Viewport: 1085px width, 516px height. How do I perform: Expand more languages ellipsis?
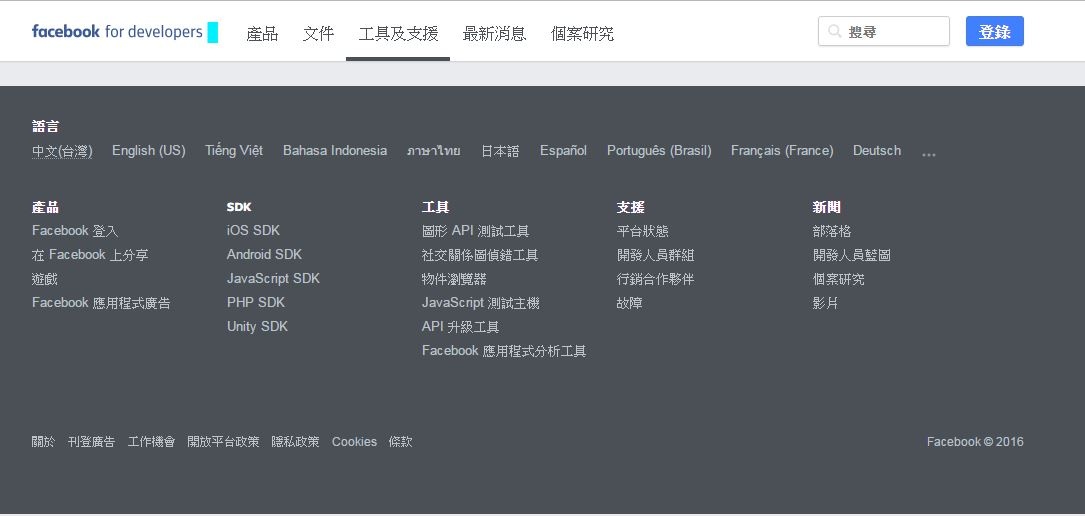click(929, 154)
